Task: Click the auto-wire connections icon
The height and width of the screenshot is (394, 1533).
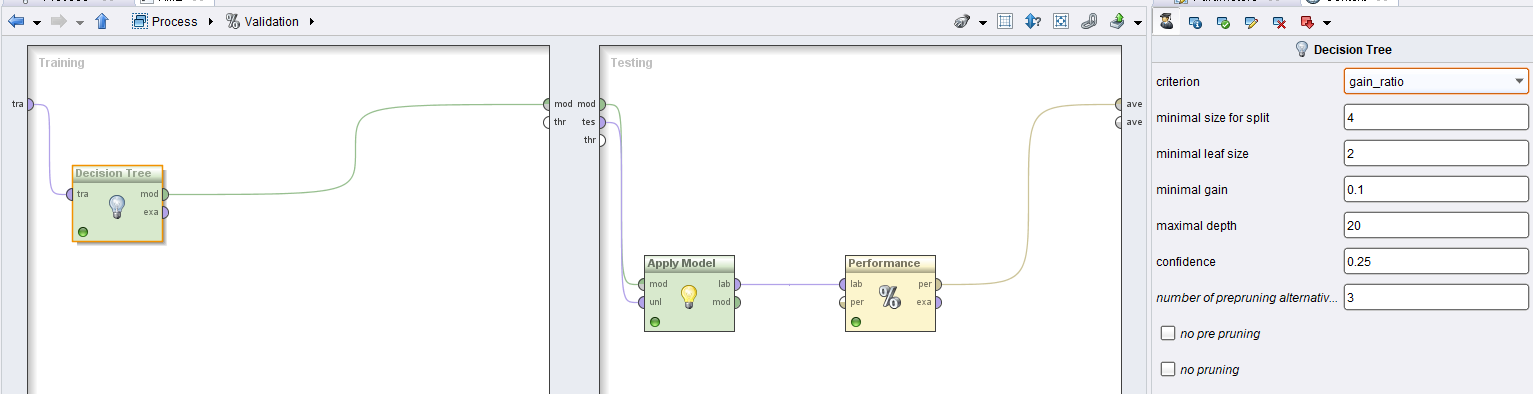Action: (962, 21)
